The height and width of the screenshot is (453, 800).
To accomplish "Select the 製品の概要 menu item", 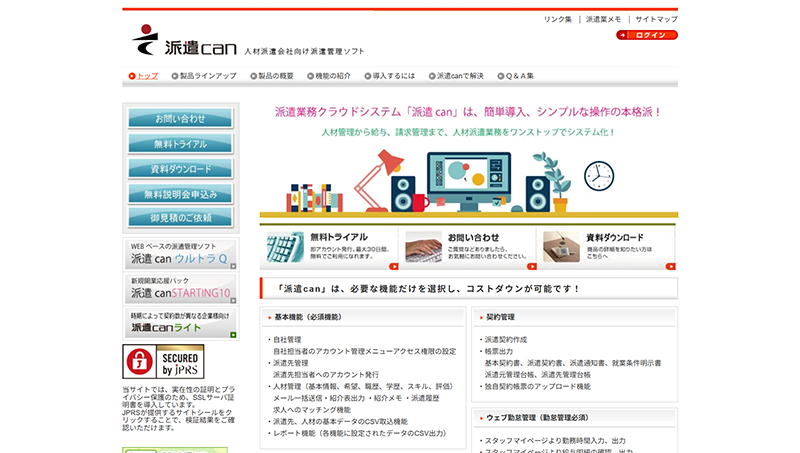I will [272, 76].
